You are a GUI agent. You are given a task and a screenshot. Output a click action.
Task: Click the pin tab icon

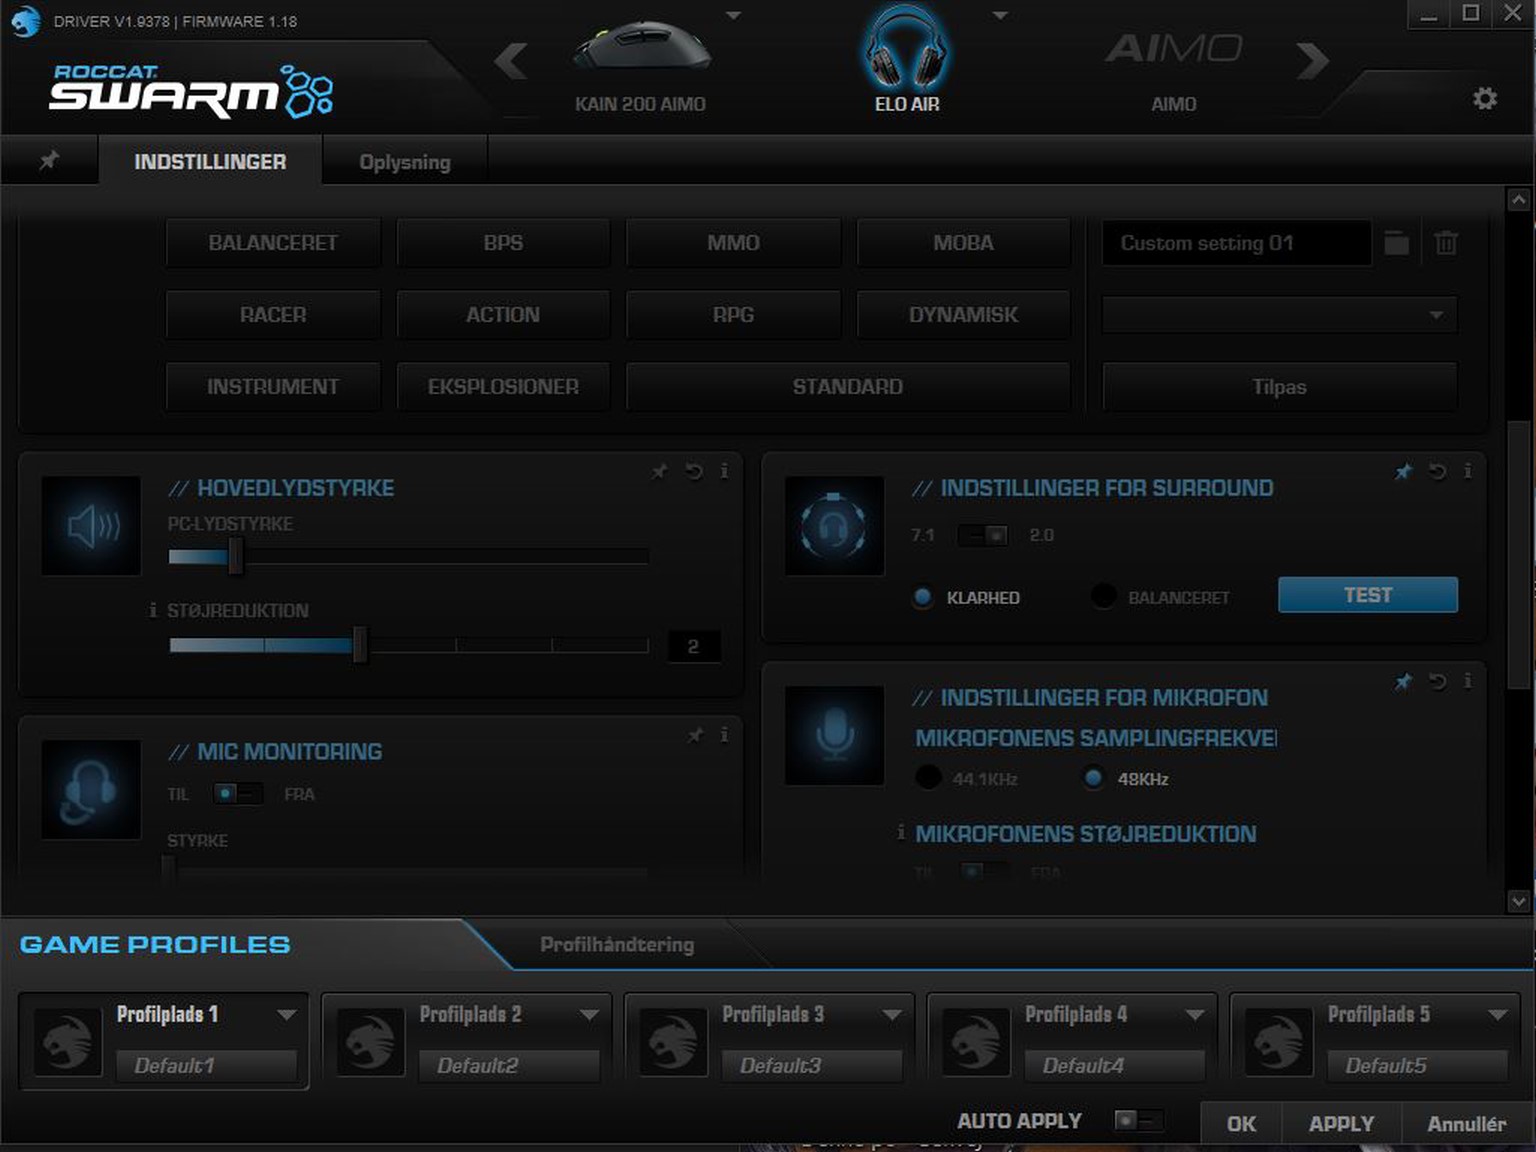[48, 160]
